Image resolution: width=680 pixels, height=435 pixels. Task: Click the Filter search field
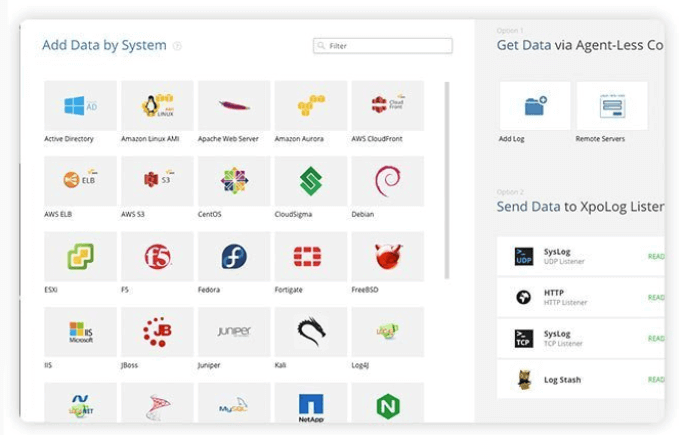(x=382, y=46)
